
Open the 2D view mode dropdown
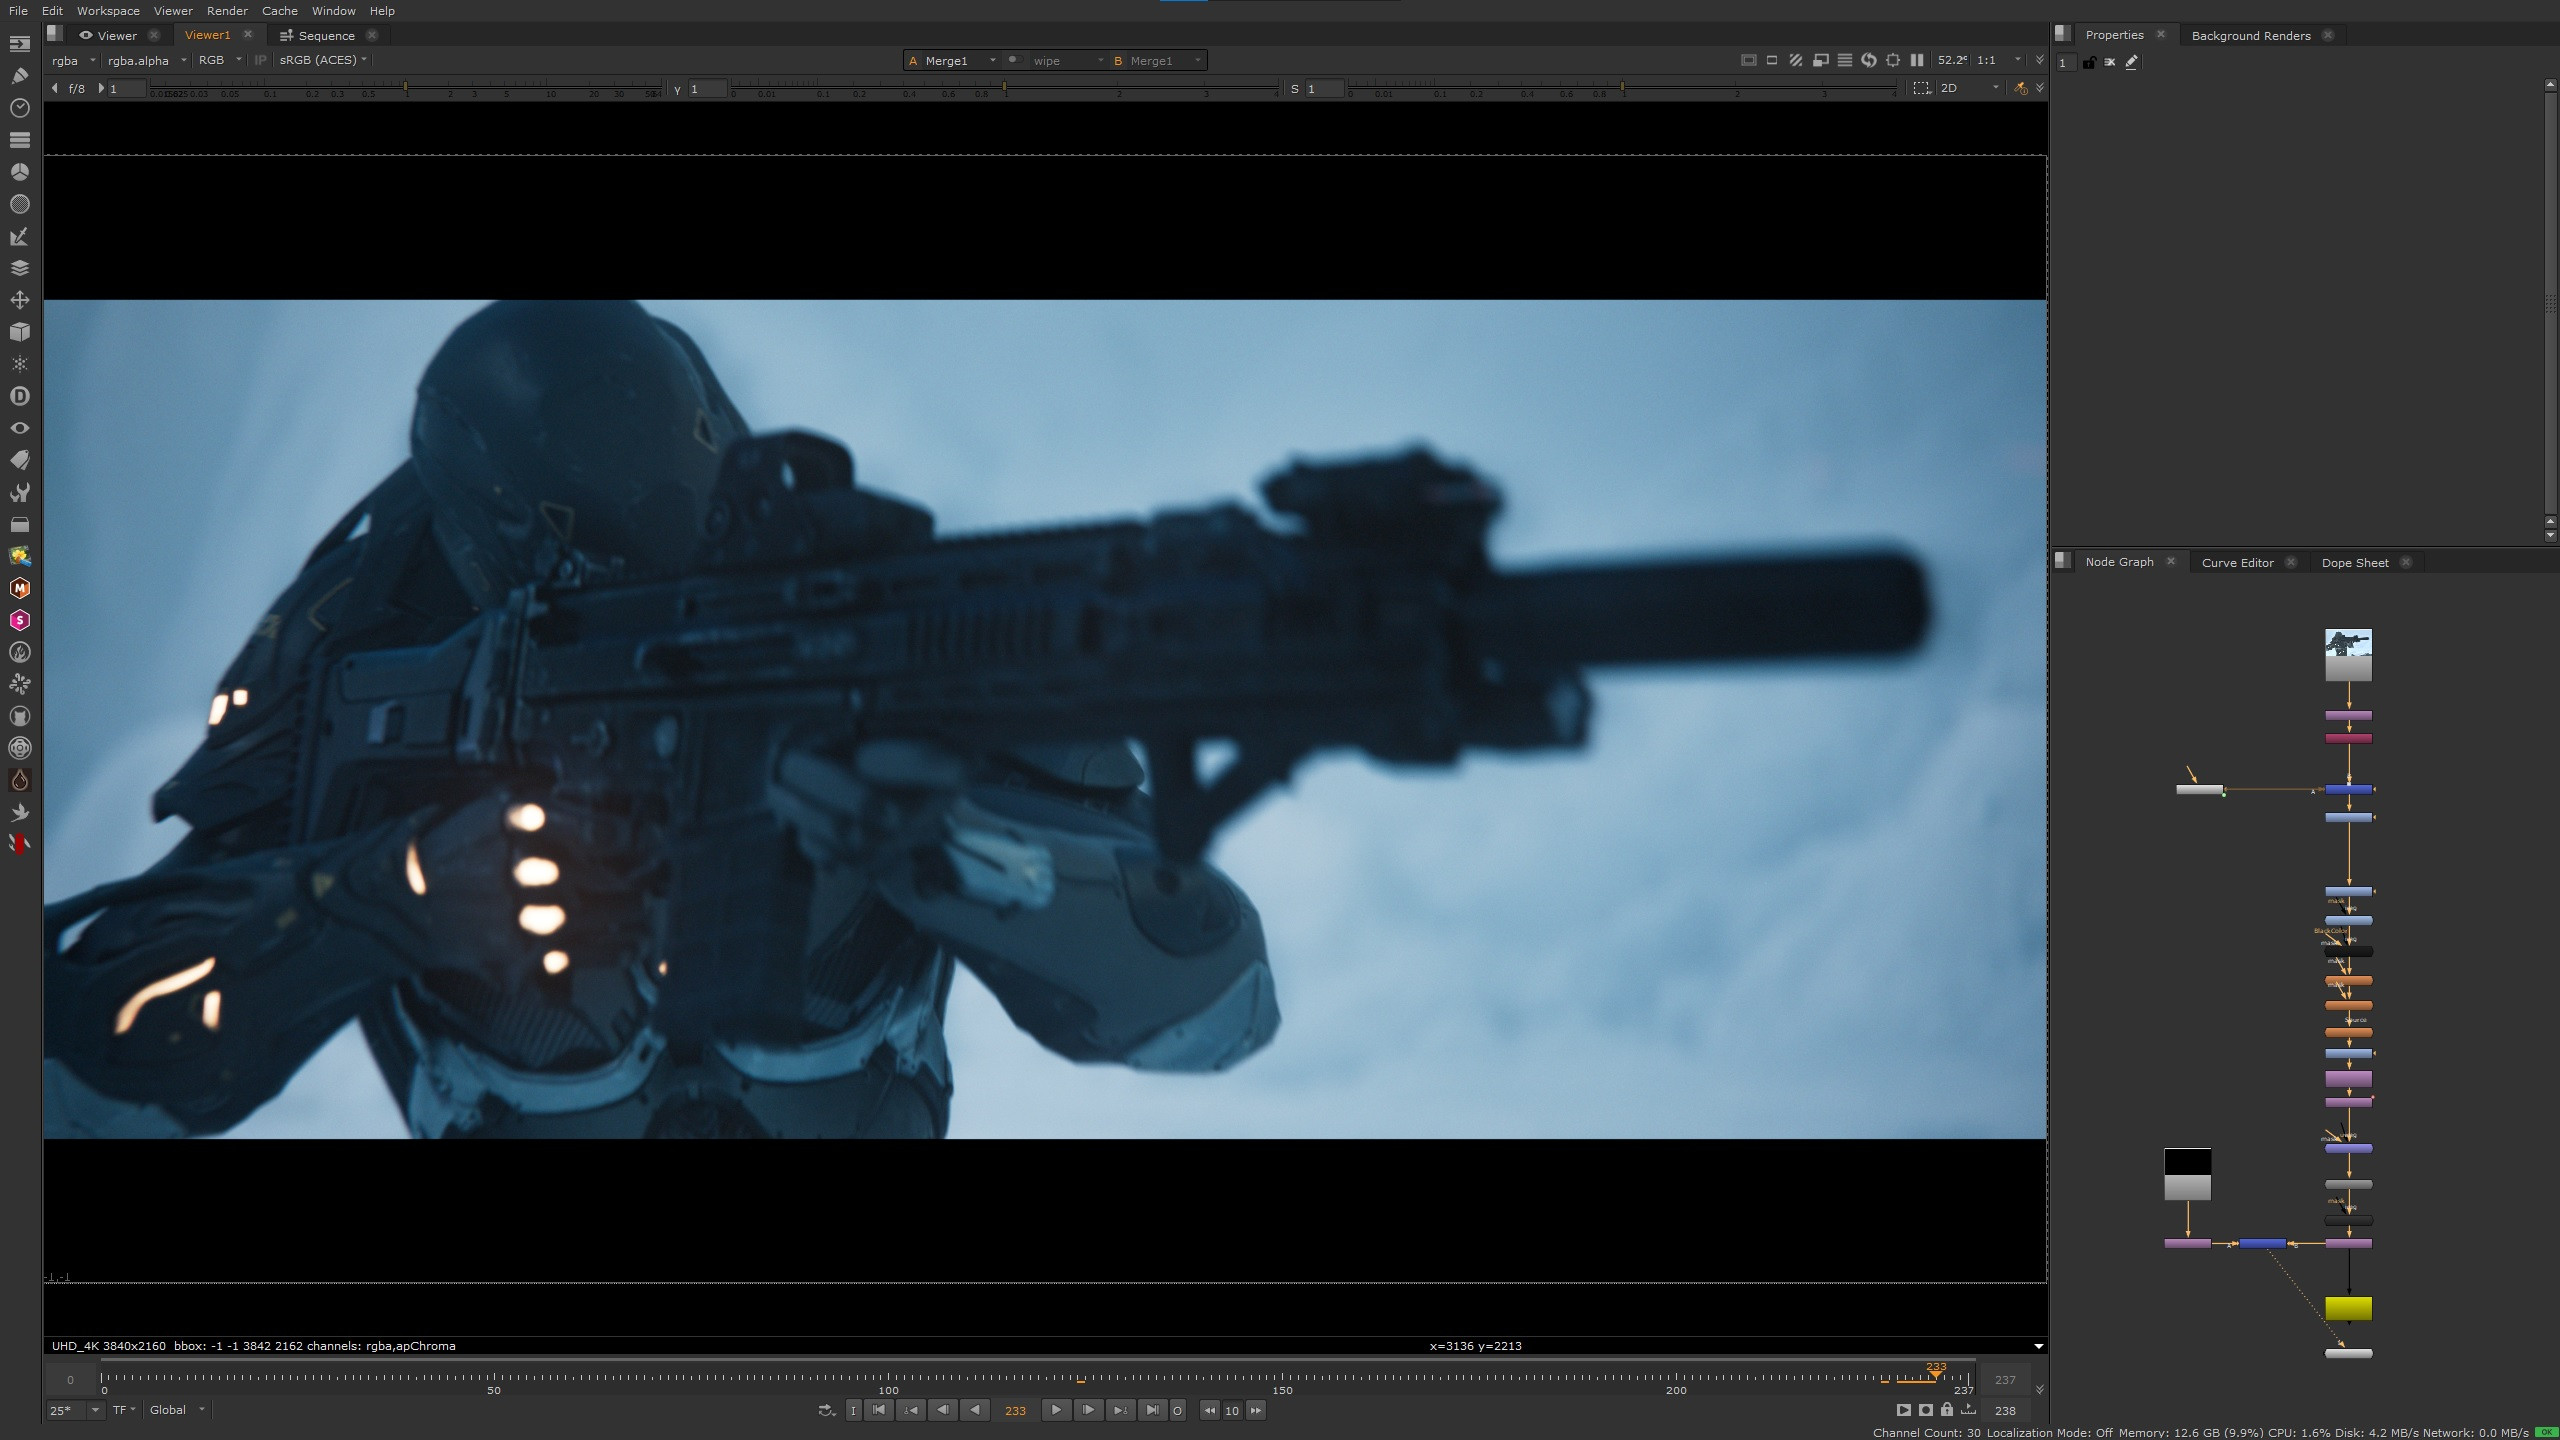pos(1969,88)
